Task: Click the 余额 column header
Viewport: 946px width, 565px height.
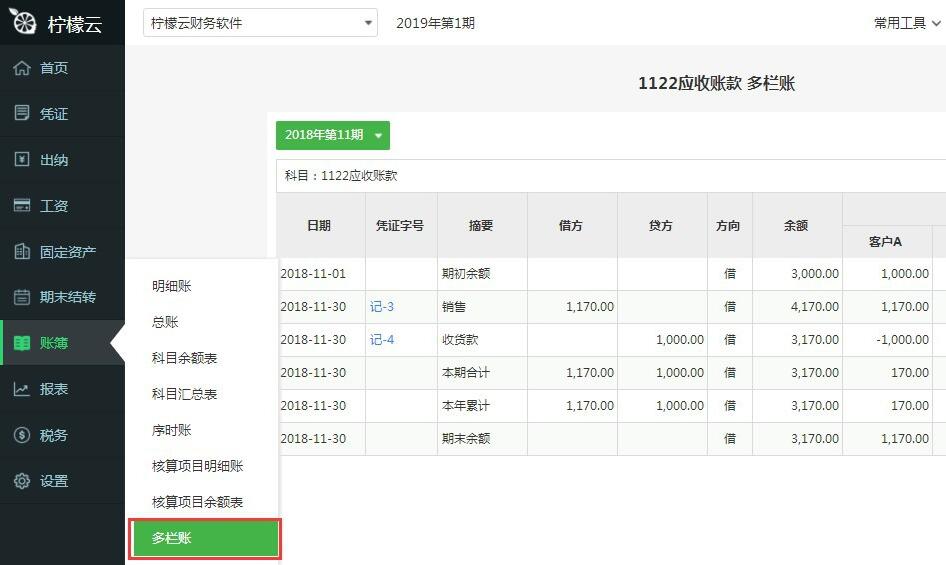Action: tap(797, 225)
